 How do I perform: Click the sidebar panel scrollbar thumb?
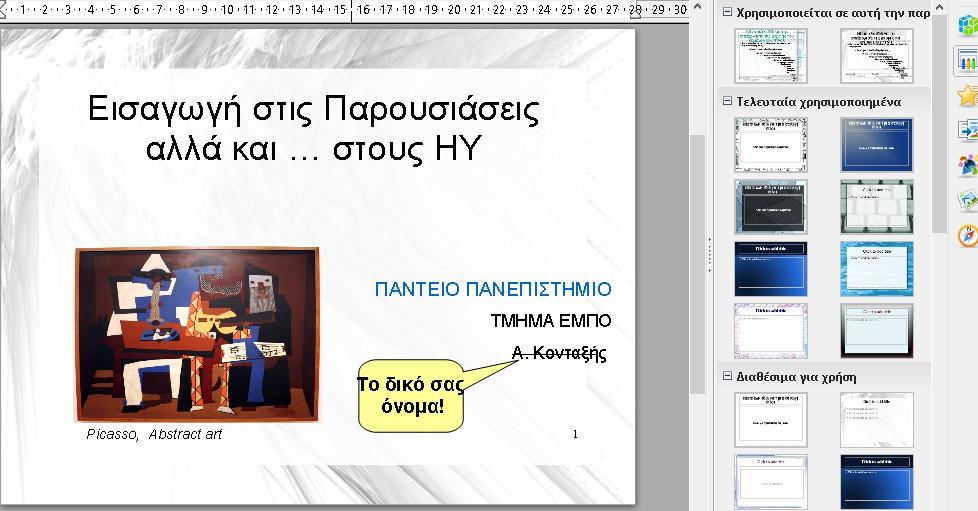[939, 123]
